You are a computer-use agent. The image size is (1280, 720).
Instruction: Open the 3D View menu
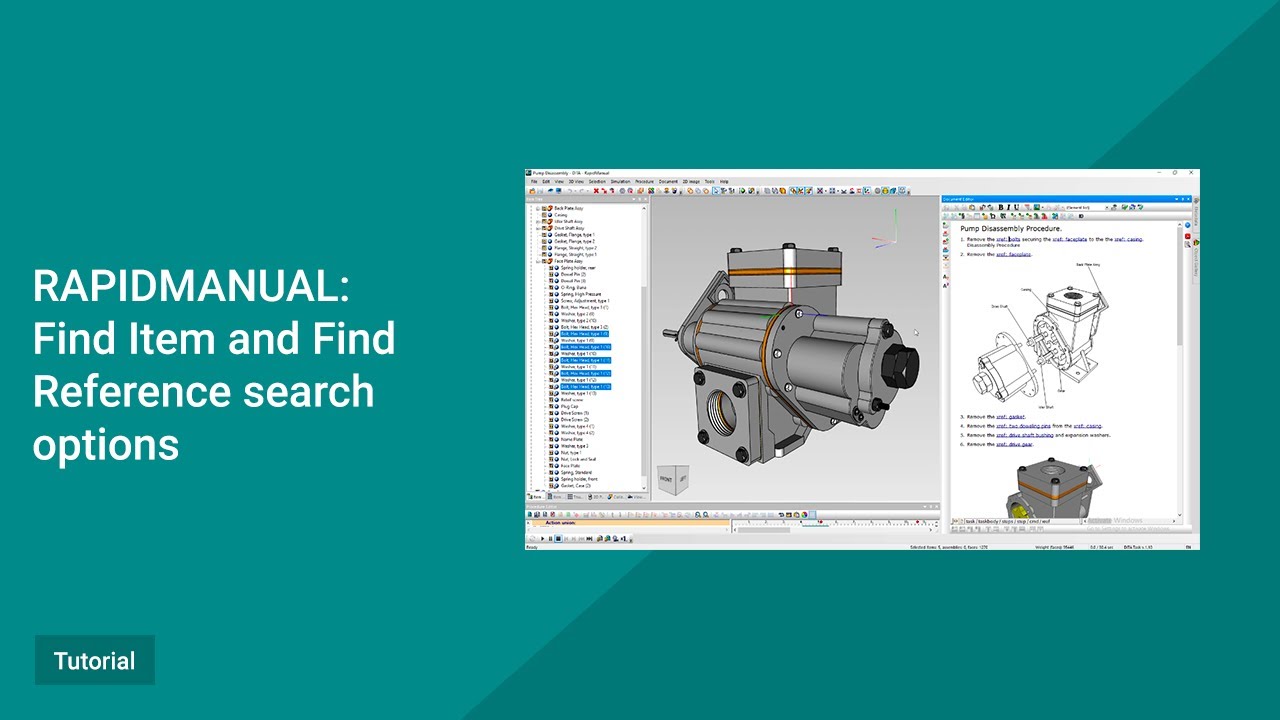coord(576,181)
